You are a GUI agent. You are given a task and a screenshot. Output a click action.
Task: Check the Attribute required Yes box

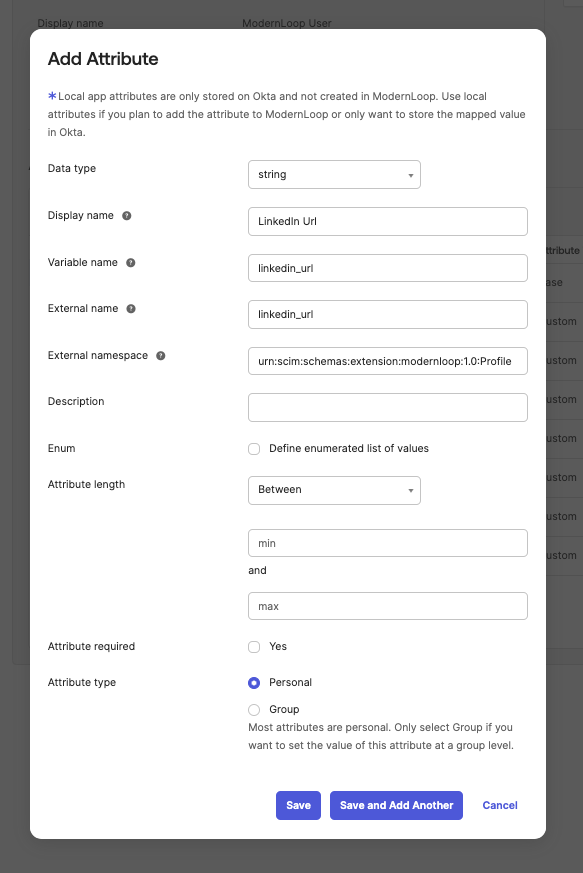click(254, 647)
